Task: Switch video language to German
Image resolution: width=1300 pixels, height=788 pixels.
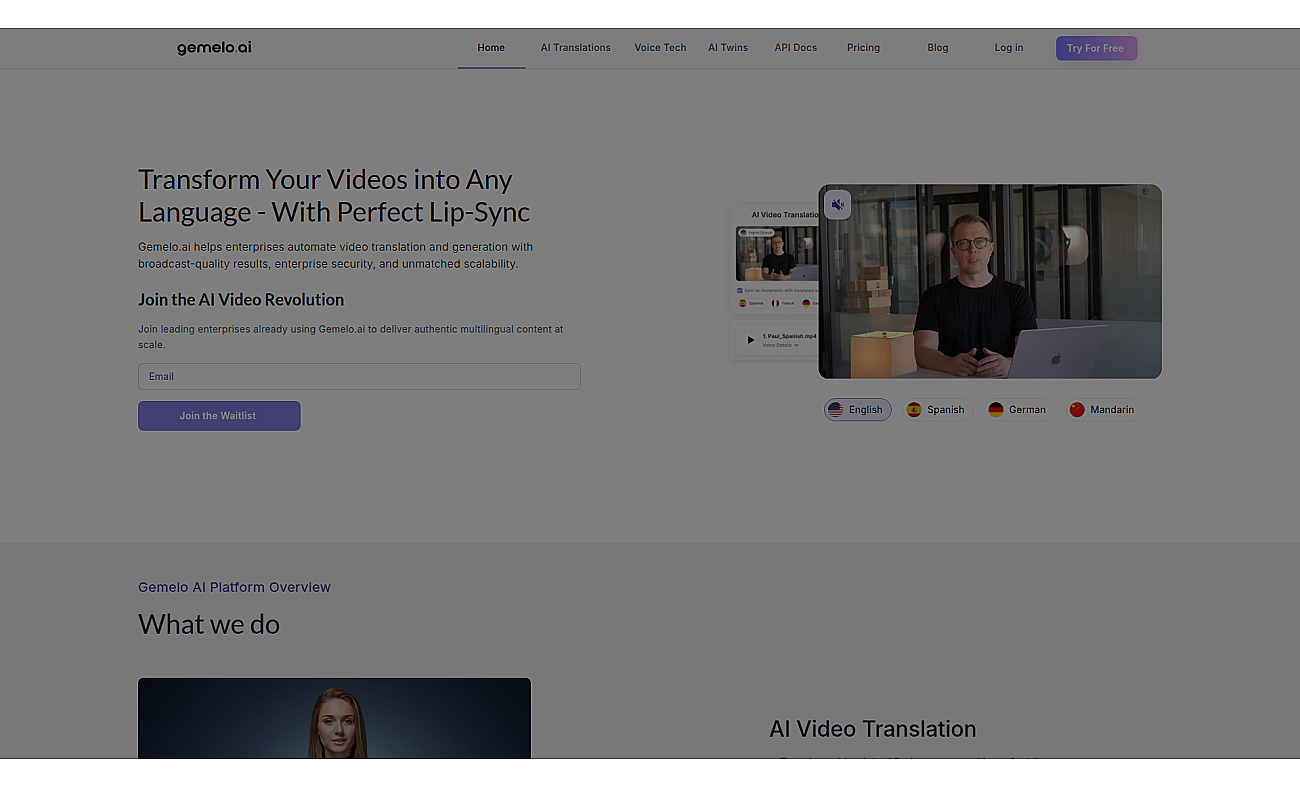Action: click(1018, 410)
